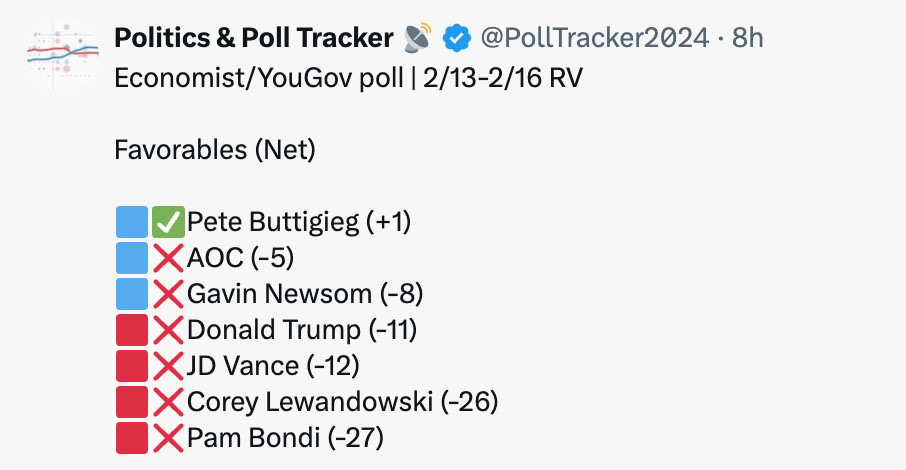Click the @PollTracker2024 handle

click(x=599, y=39)
